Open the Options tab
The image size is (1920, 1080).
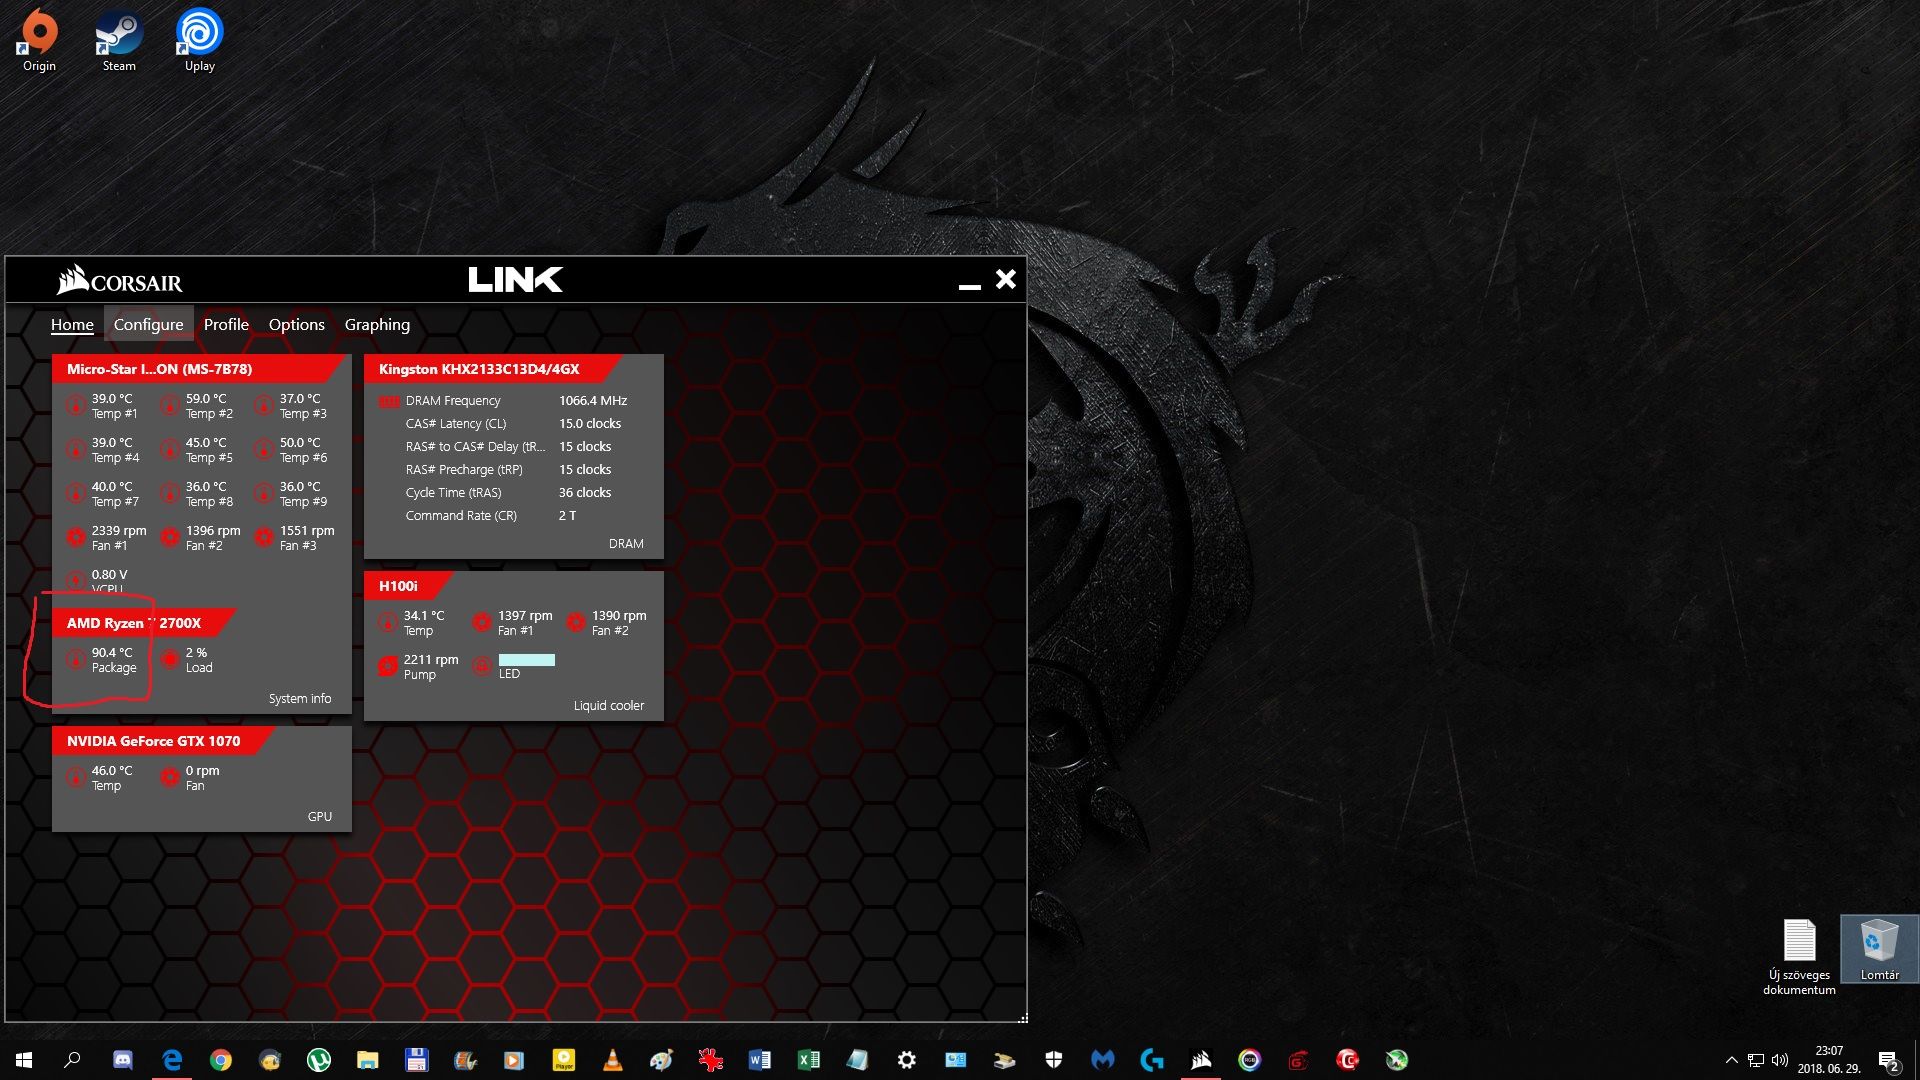(x=296, y=324)
